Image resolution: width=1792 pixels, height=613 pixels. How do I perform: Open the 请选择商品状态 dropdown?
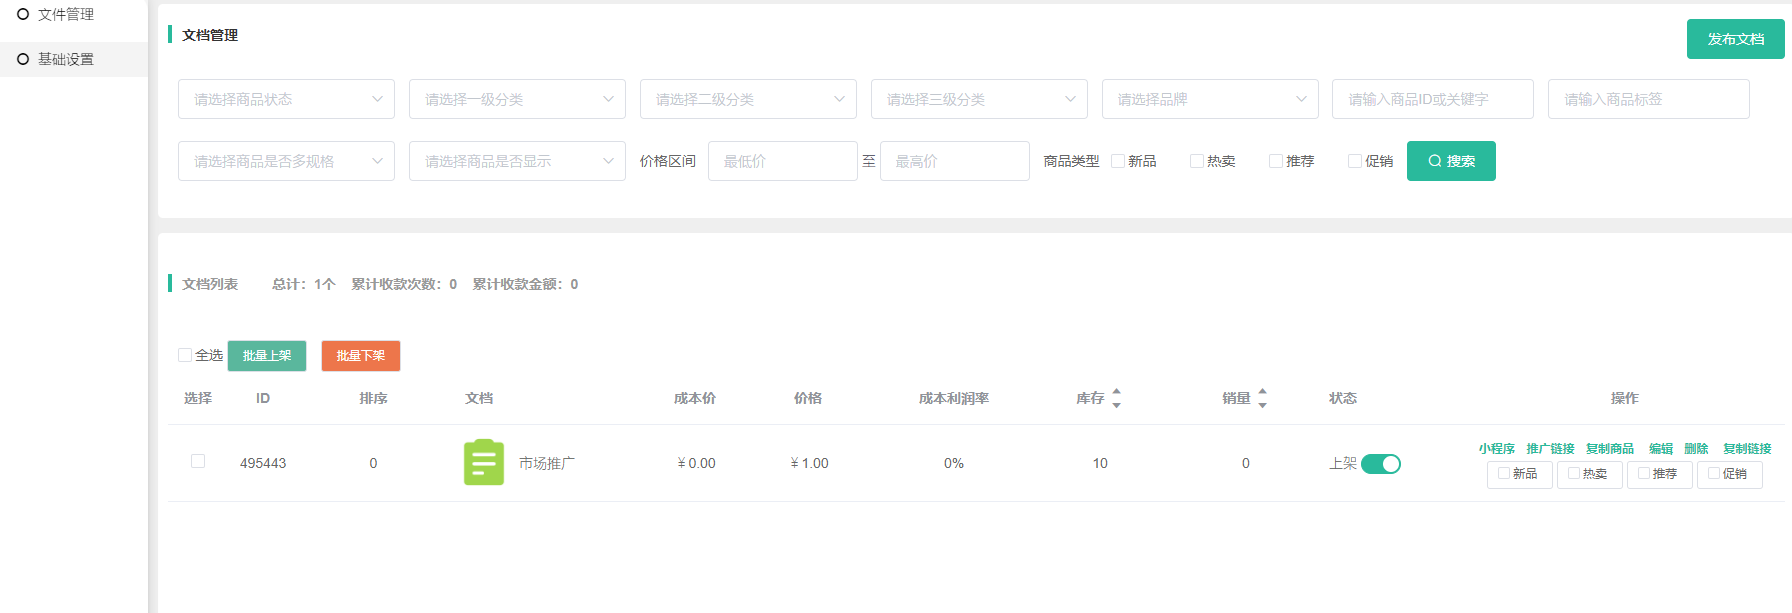point(286,99)
